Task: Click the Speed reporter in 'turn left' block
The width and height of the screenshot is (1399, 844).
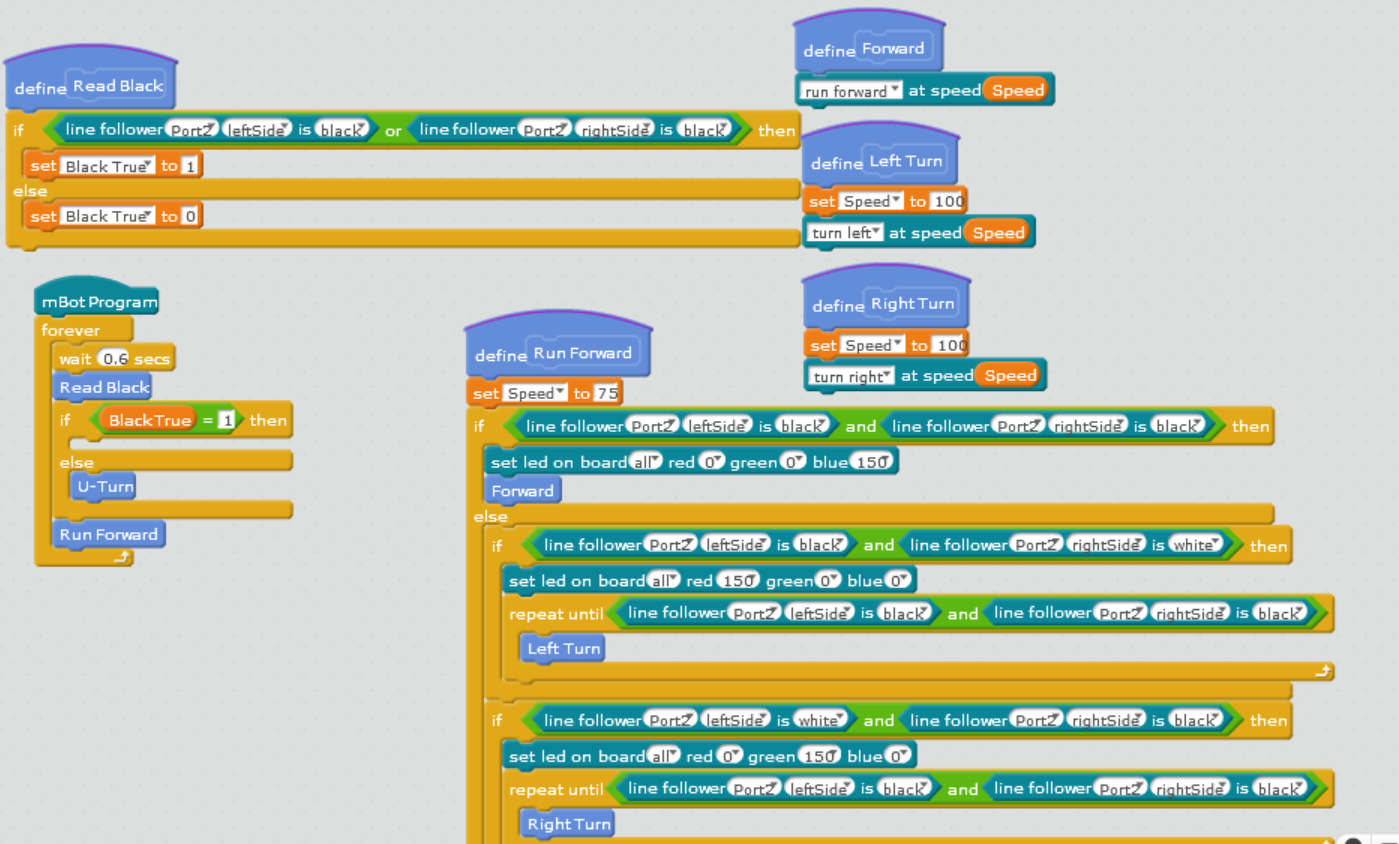Action: click(x=998, y=233)
